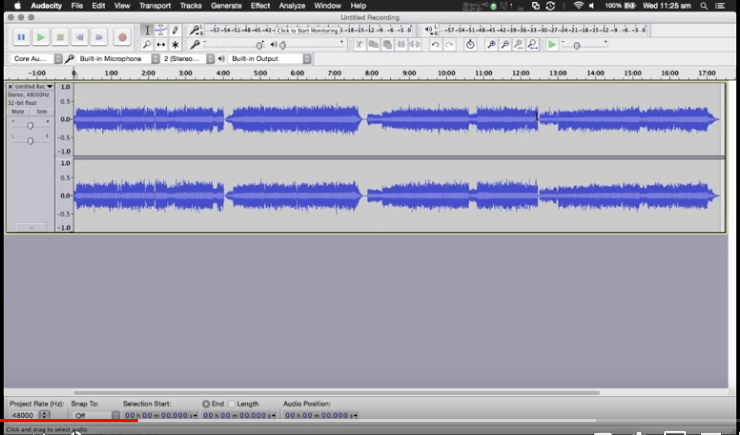Pause playback with the Pause button
The height and width of the screenshot is (435, 740).
[x=21, y=37]
